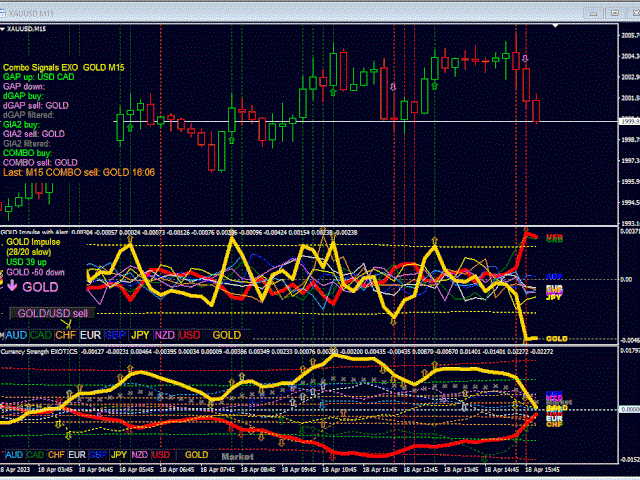Screen dimensions: 640x480
Task: Click the current price marker 1999.9 on the price axis
Action: click(627, 121)
